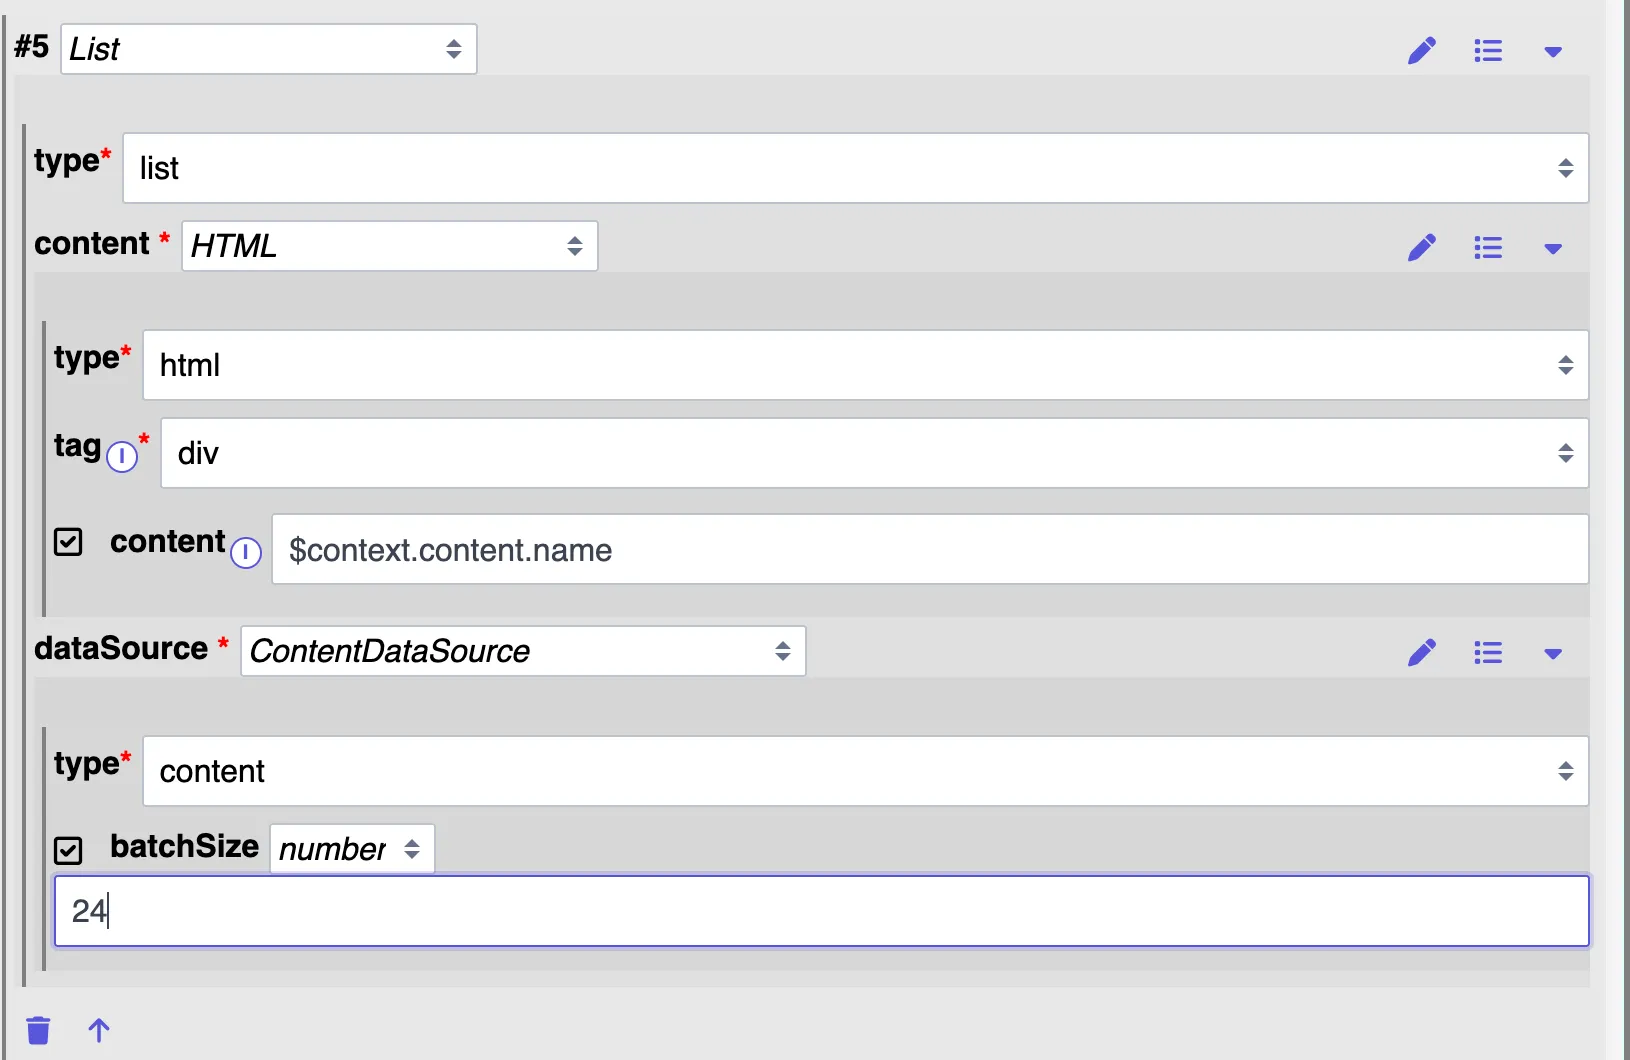Open the type dropdown showing content
The width and height of the screenshot is (1630, 1060).
pos(866,771)
